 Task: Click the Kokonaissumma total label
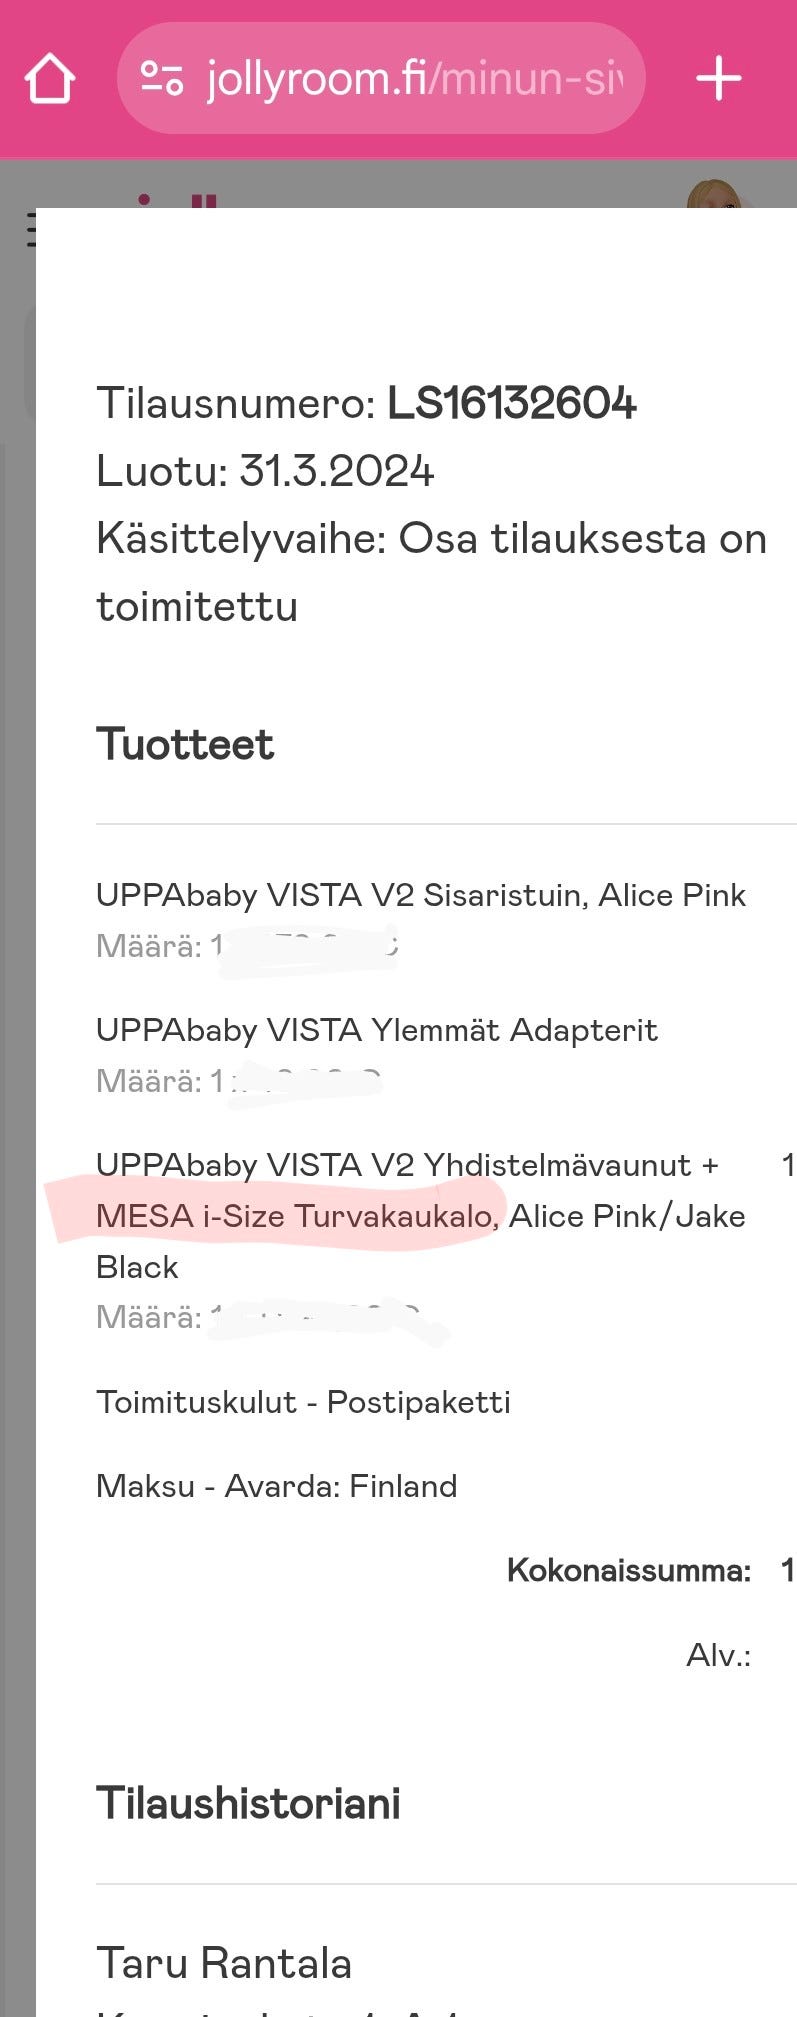[x=628, y=1570]
